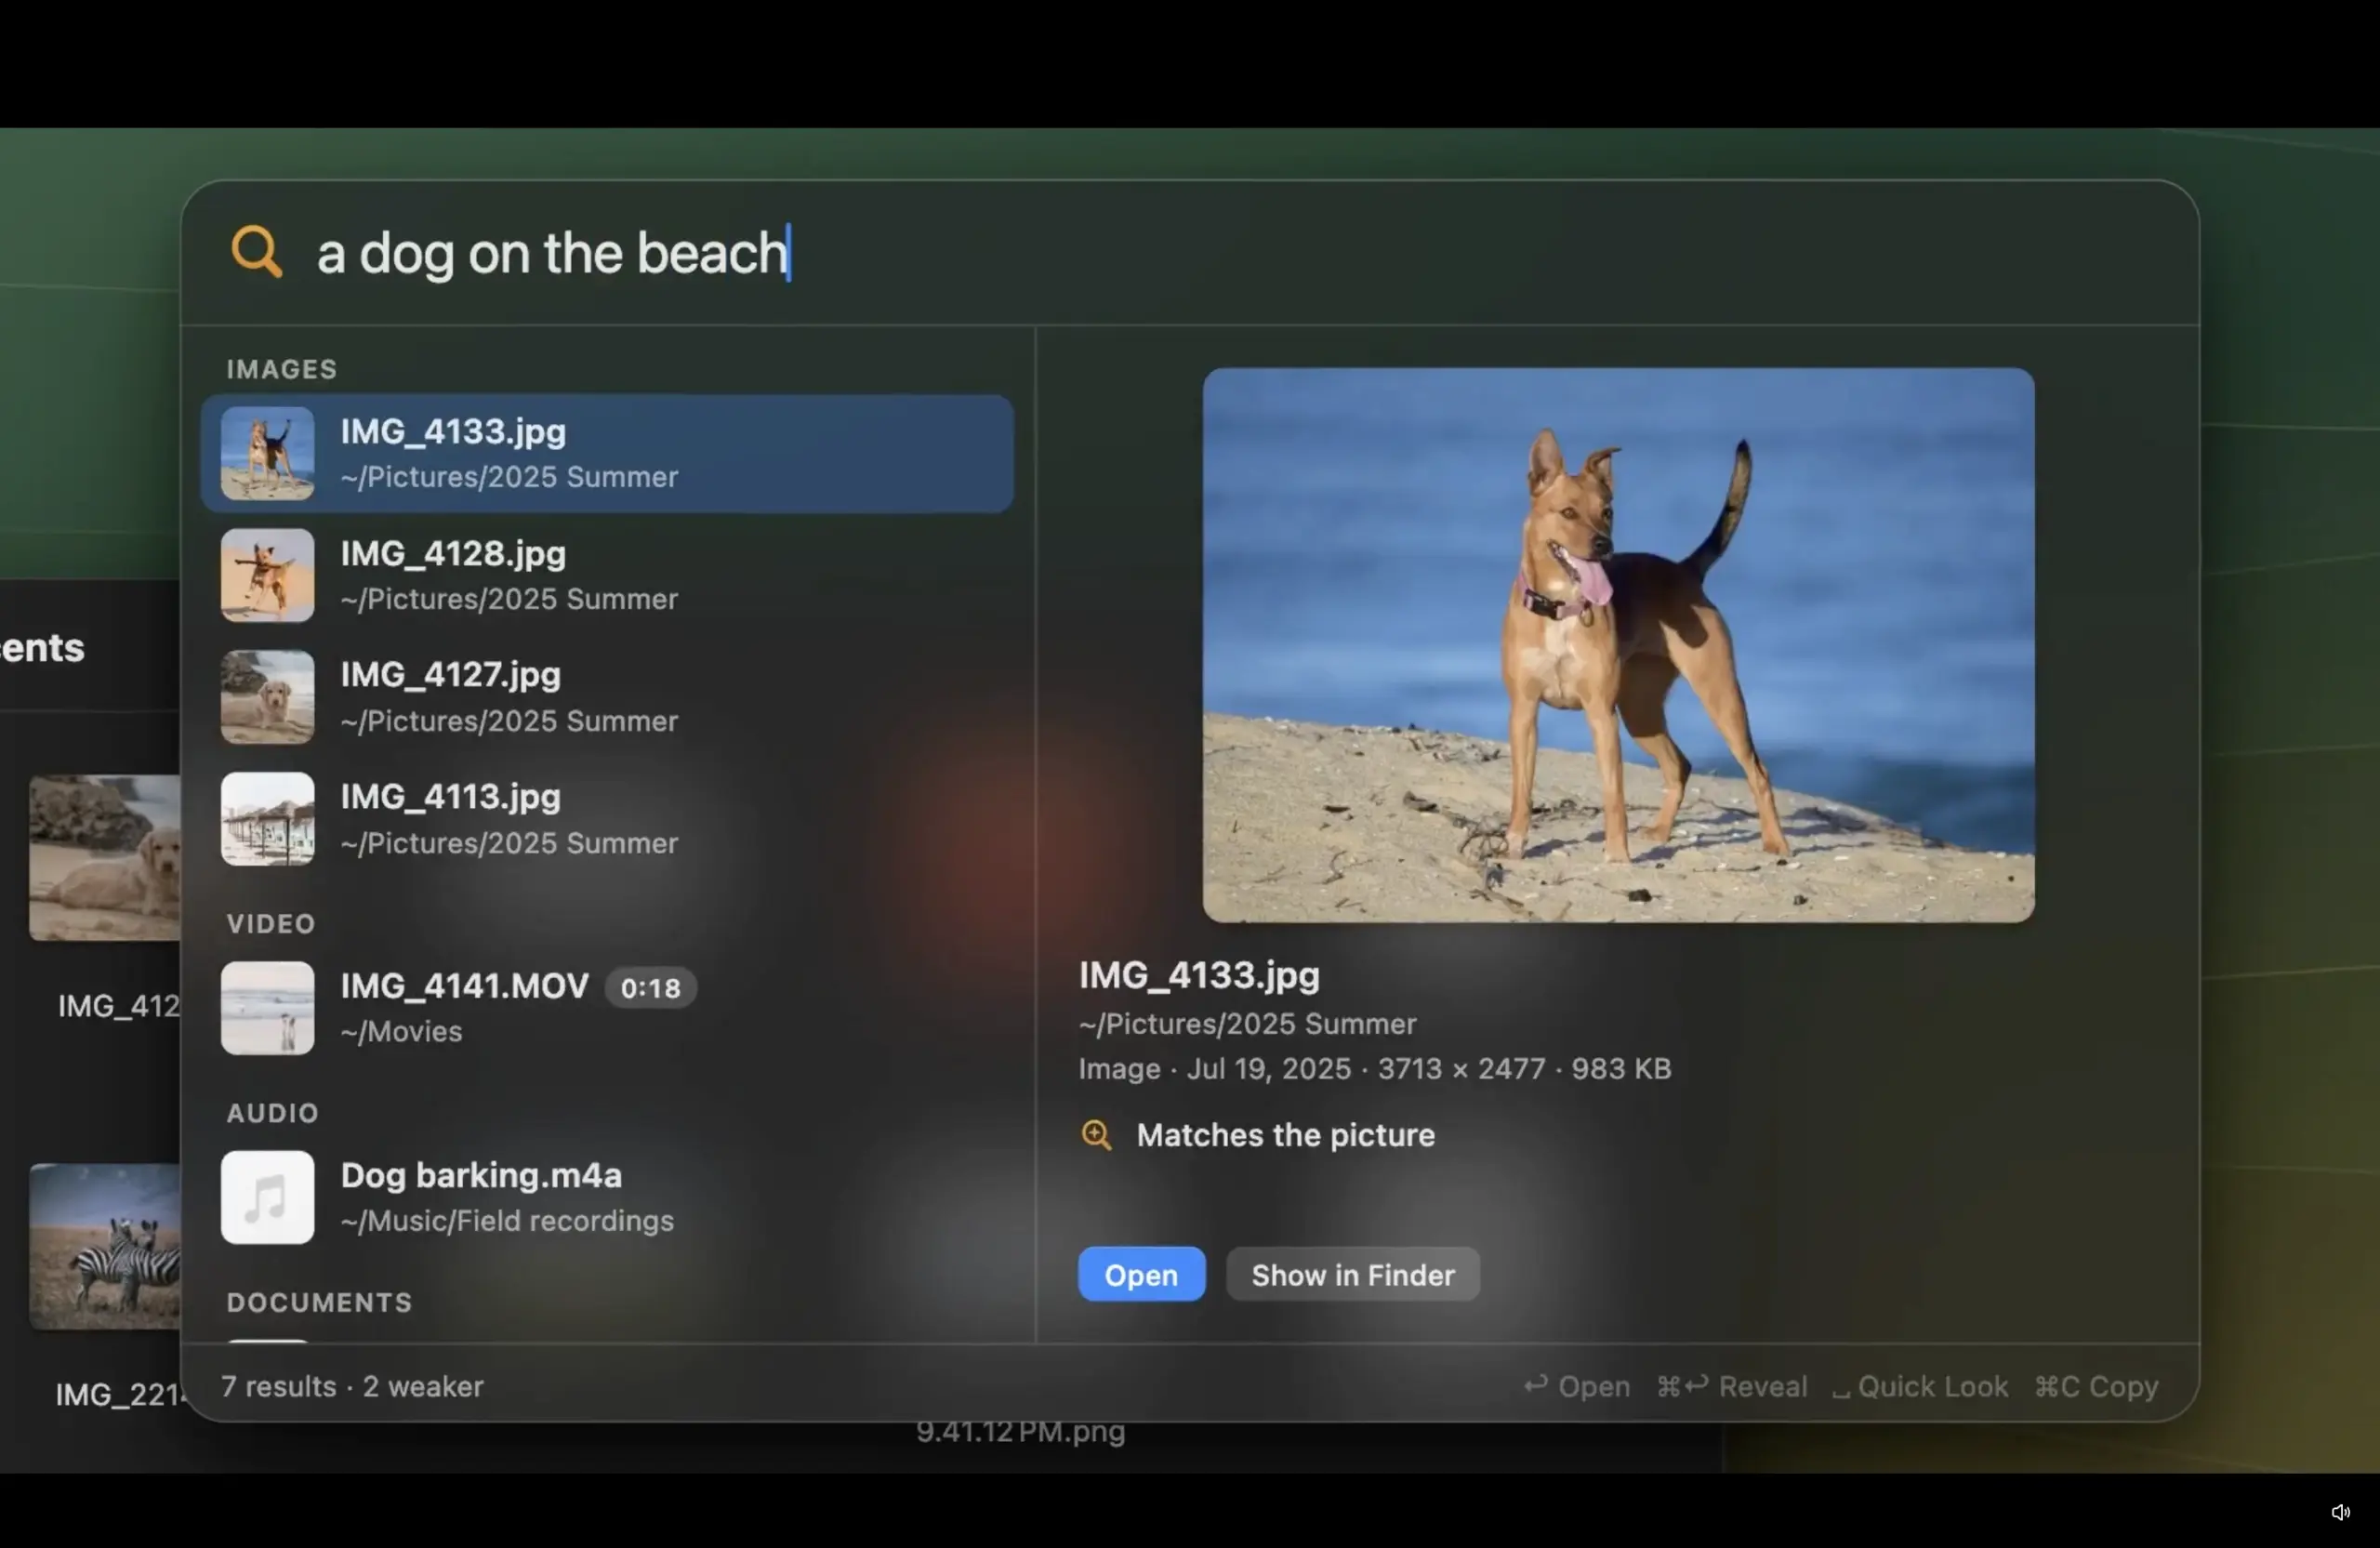
Task: Click the speaker volume icon in corner
Action: pyautogui.click(x=2341, y=1512)
